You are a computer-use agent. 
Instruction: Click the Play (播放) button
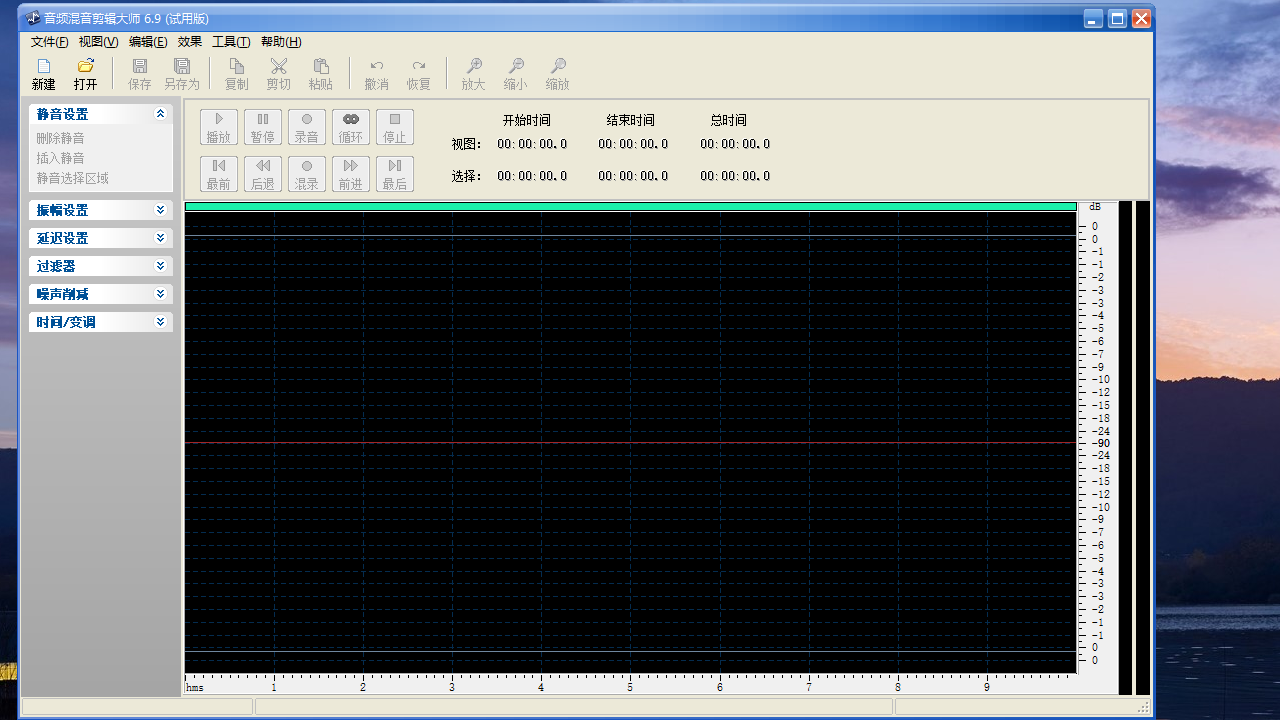[x=219, y=127]
